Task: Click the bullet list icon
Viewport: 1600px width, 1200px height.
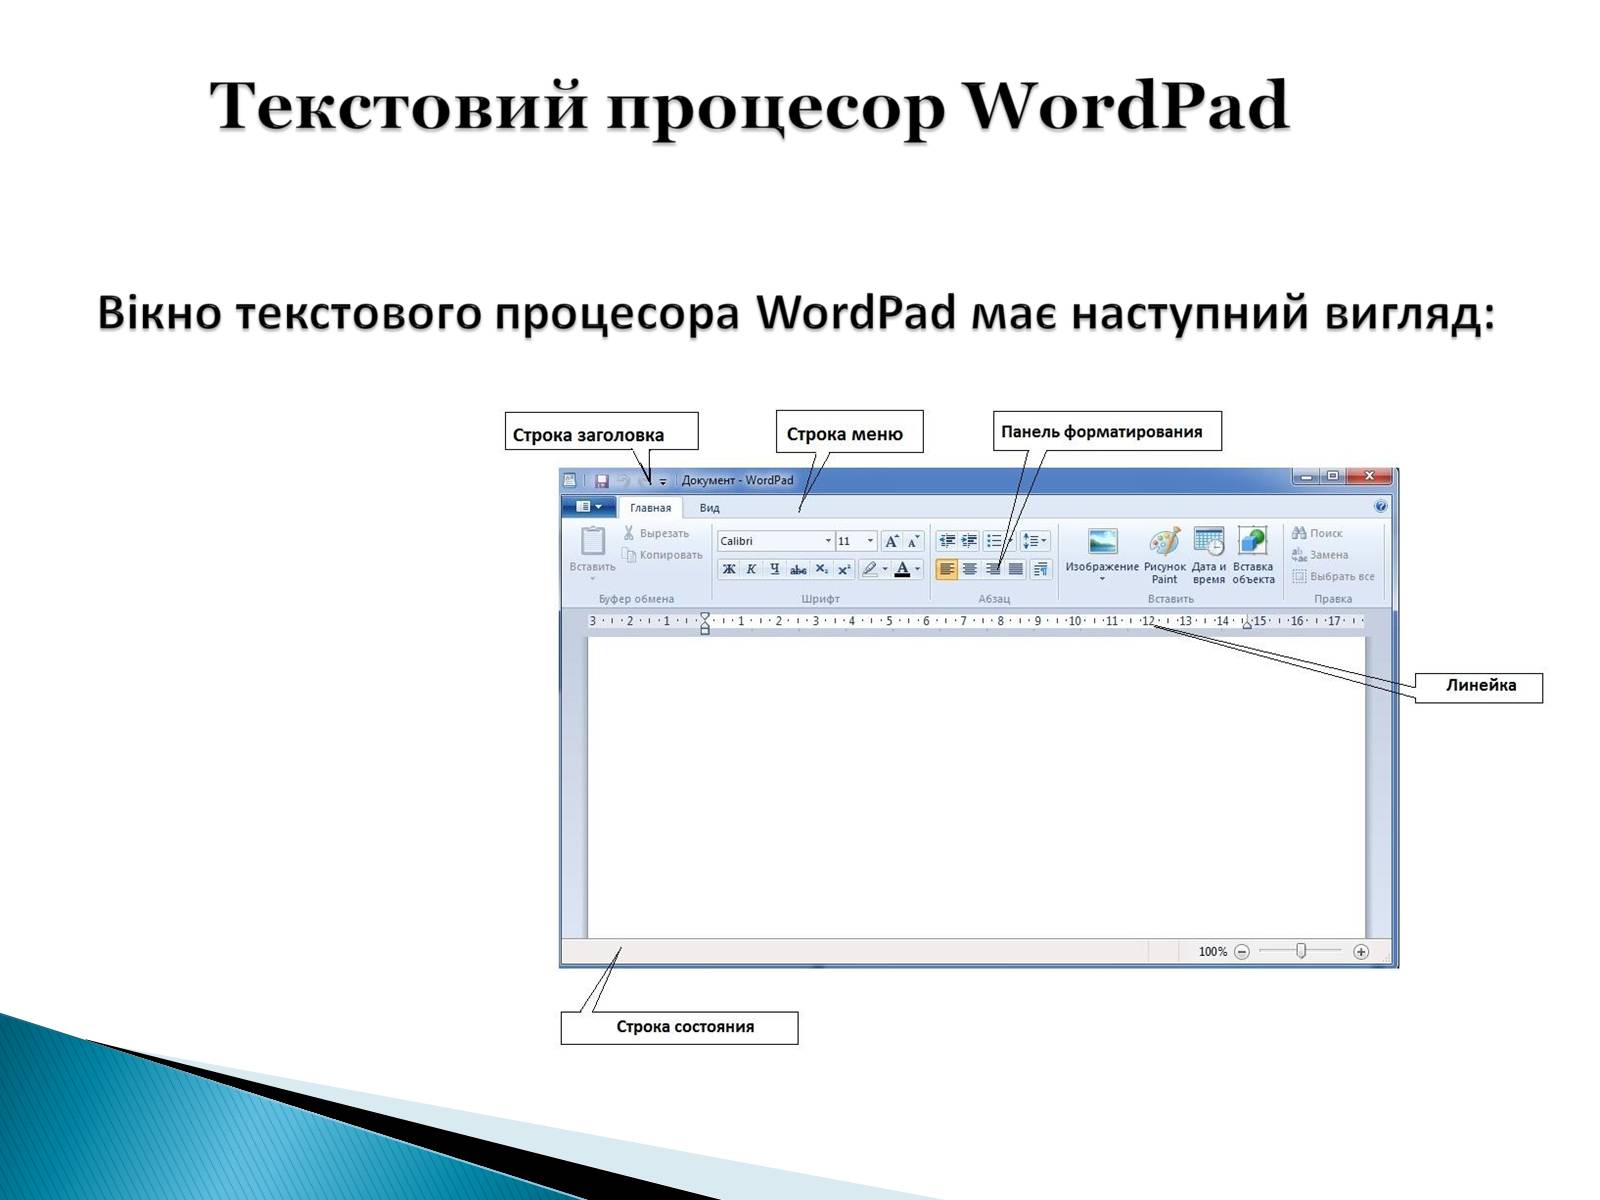Action: [x=994, y=541]
